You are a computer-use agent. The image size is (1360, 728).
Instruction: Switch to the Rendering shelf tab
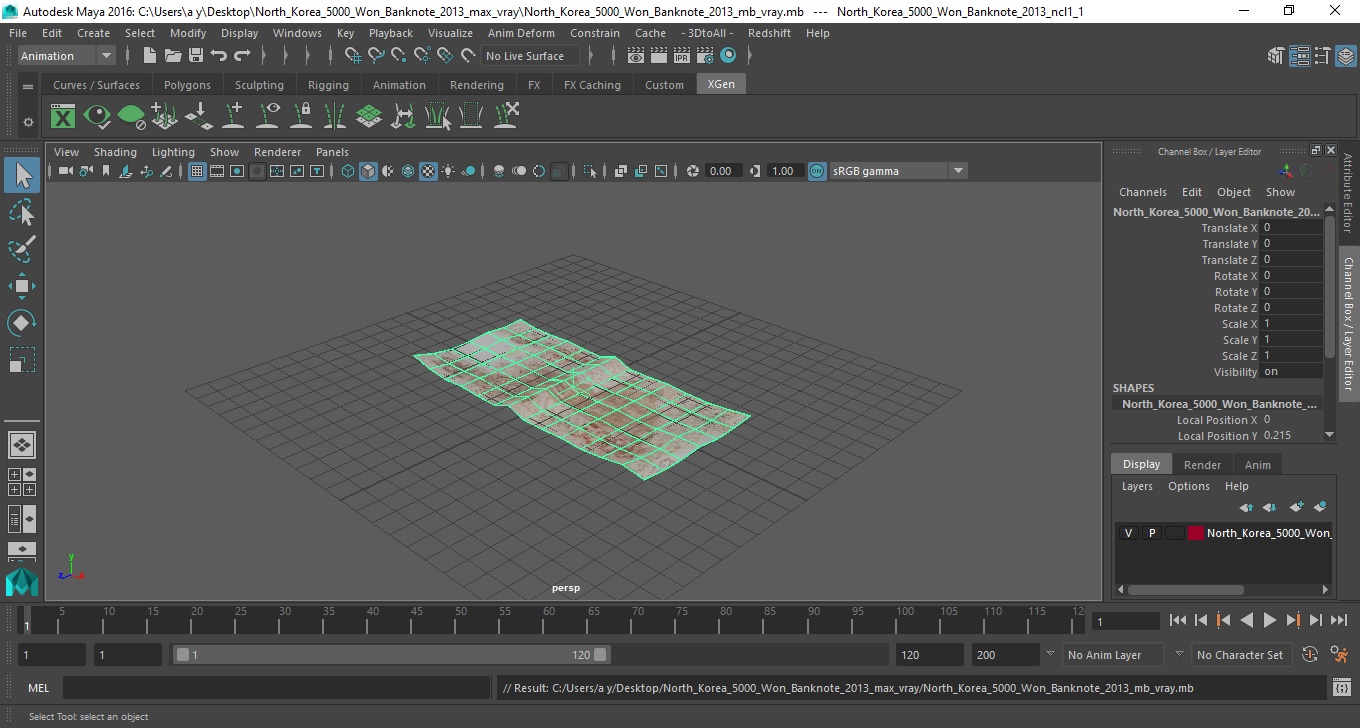[x=477, y=85]
